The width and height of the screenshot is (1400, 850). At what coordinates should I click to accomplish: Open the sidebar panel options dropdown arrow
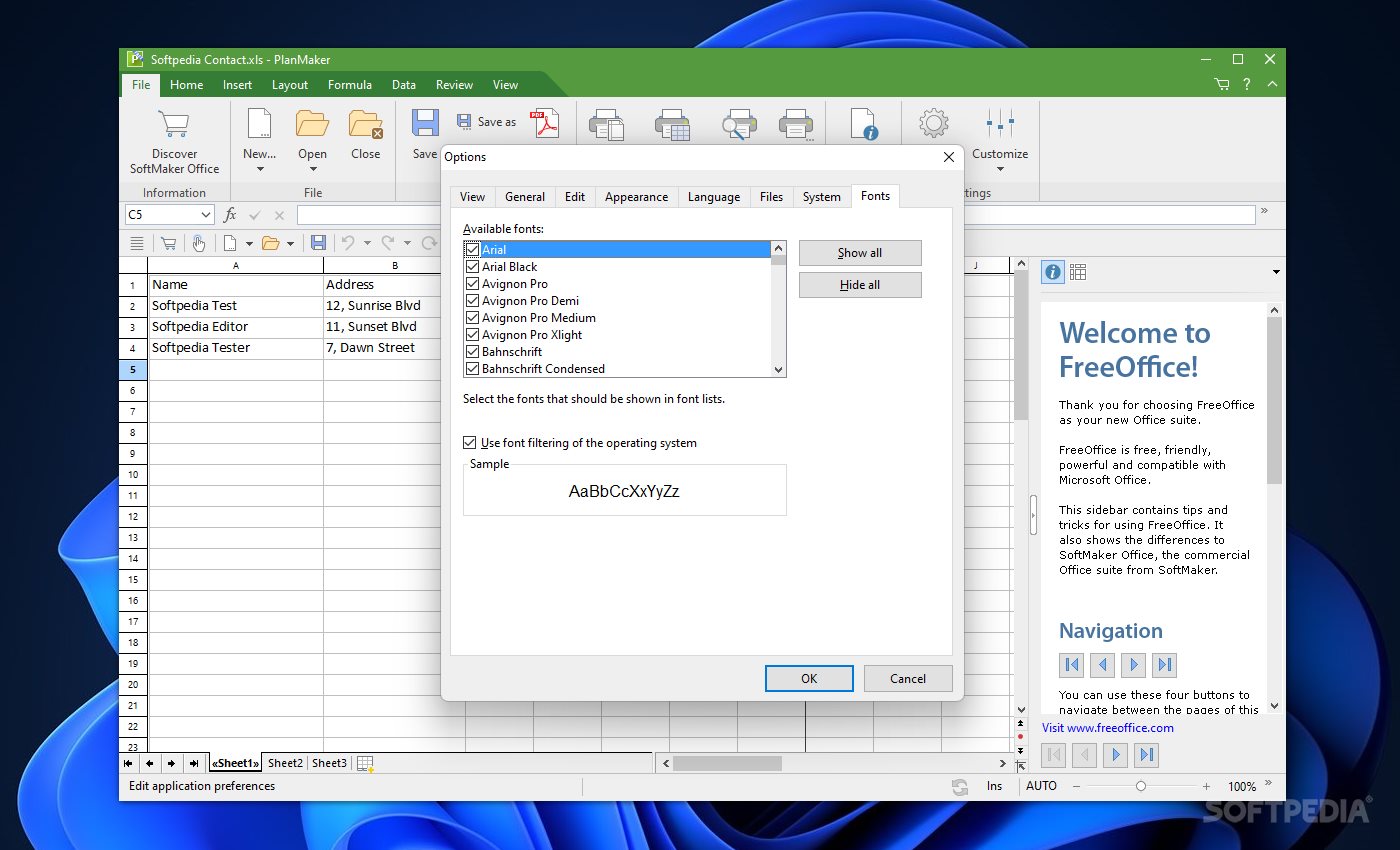pos(1276,272)
